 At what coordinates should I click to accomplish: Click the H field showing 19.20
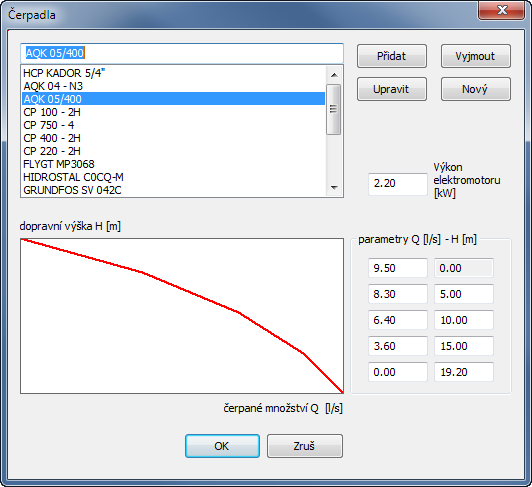coord(464,372)
